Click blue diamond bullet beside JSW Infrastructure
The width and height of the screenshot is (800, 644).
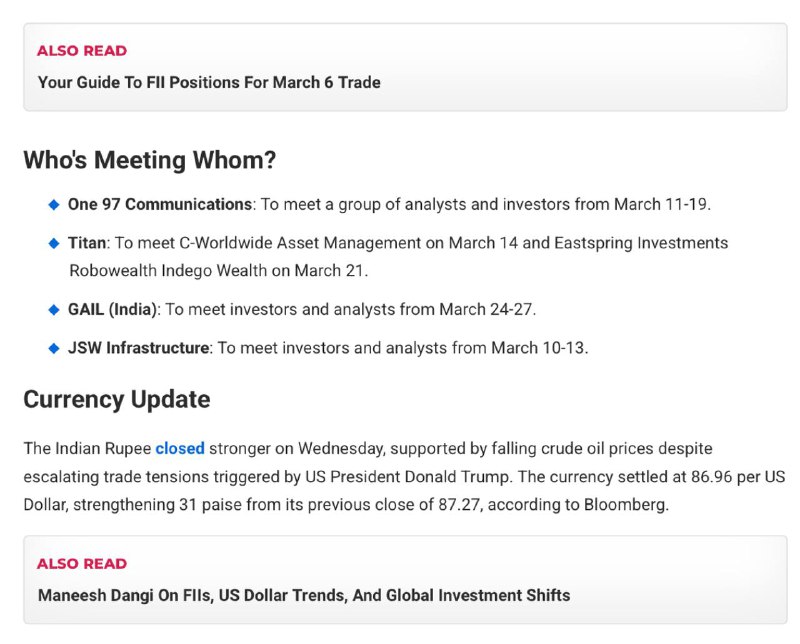(x=54, y=348)
